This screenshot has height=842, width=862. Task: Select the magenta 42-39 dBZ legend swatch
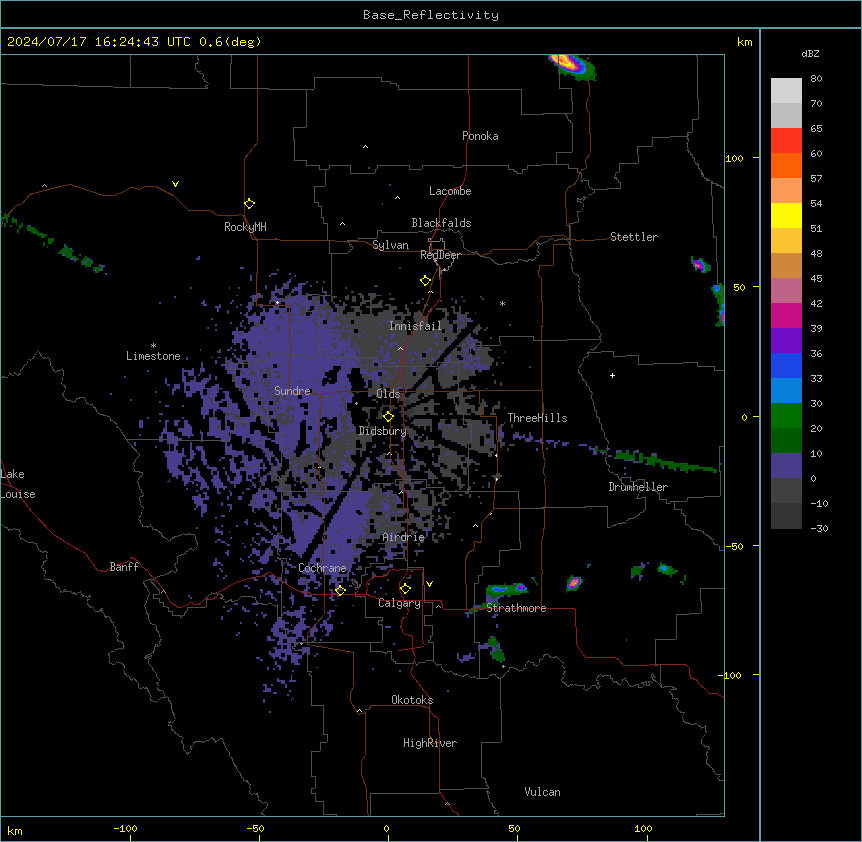[786, 315]
